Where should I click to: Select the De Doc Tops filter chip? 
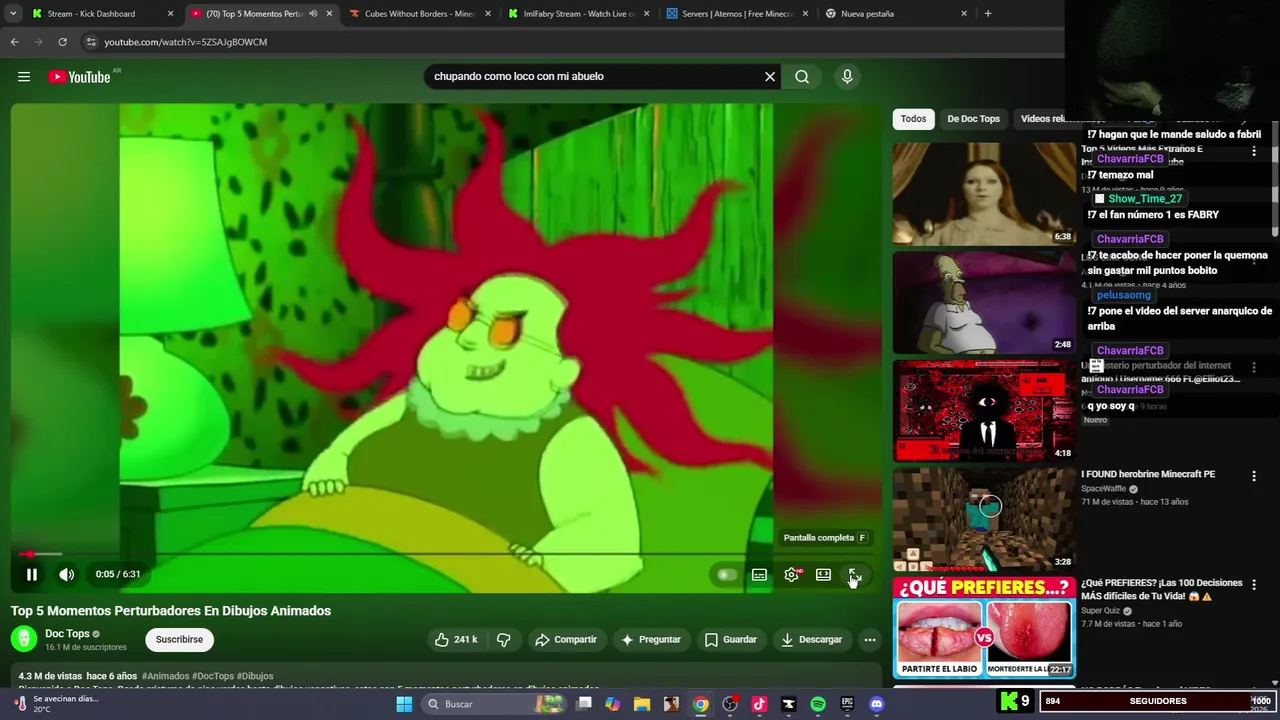click(x=973, y=118)
